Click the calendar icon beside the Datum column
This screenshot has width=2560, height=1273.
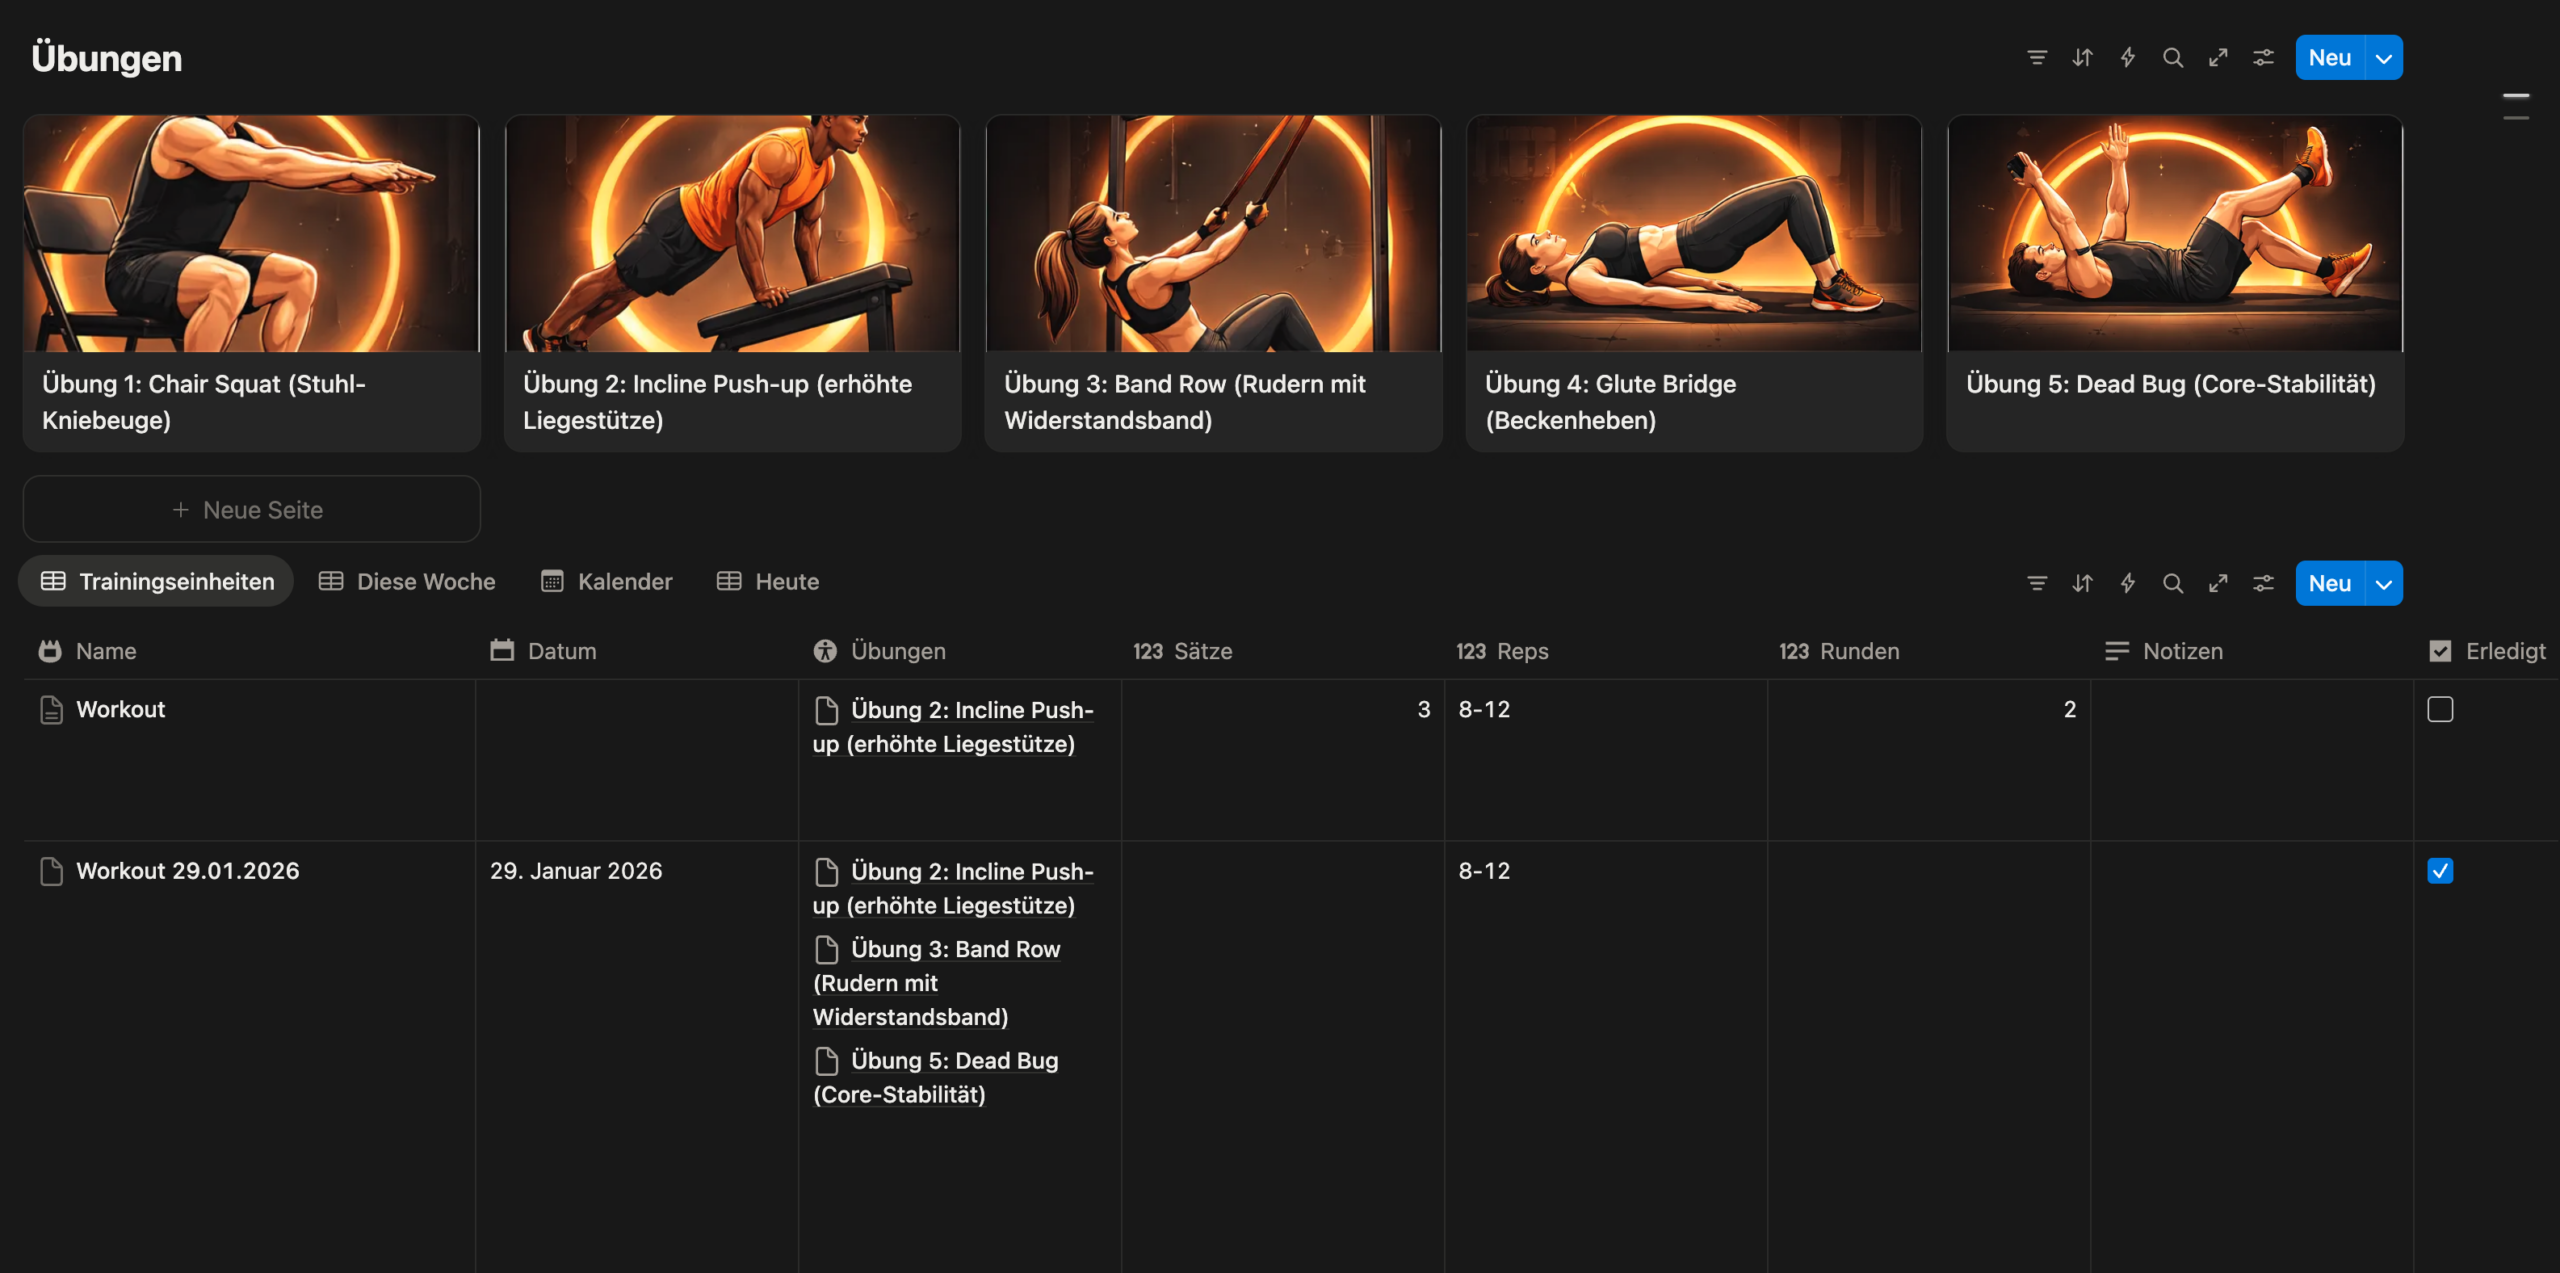pos(503,650)
